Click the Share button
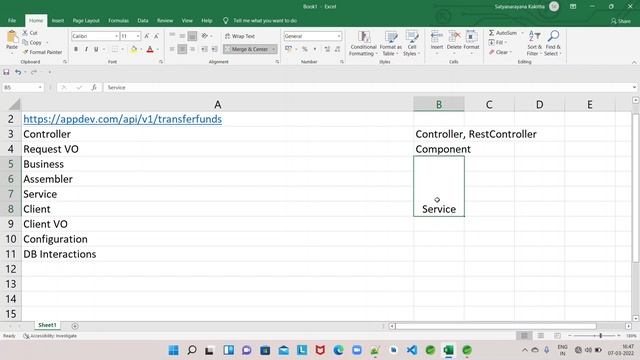This screenshot has width=640, height=360. (620, 21)
